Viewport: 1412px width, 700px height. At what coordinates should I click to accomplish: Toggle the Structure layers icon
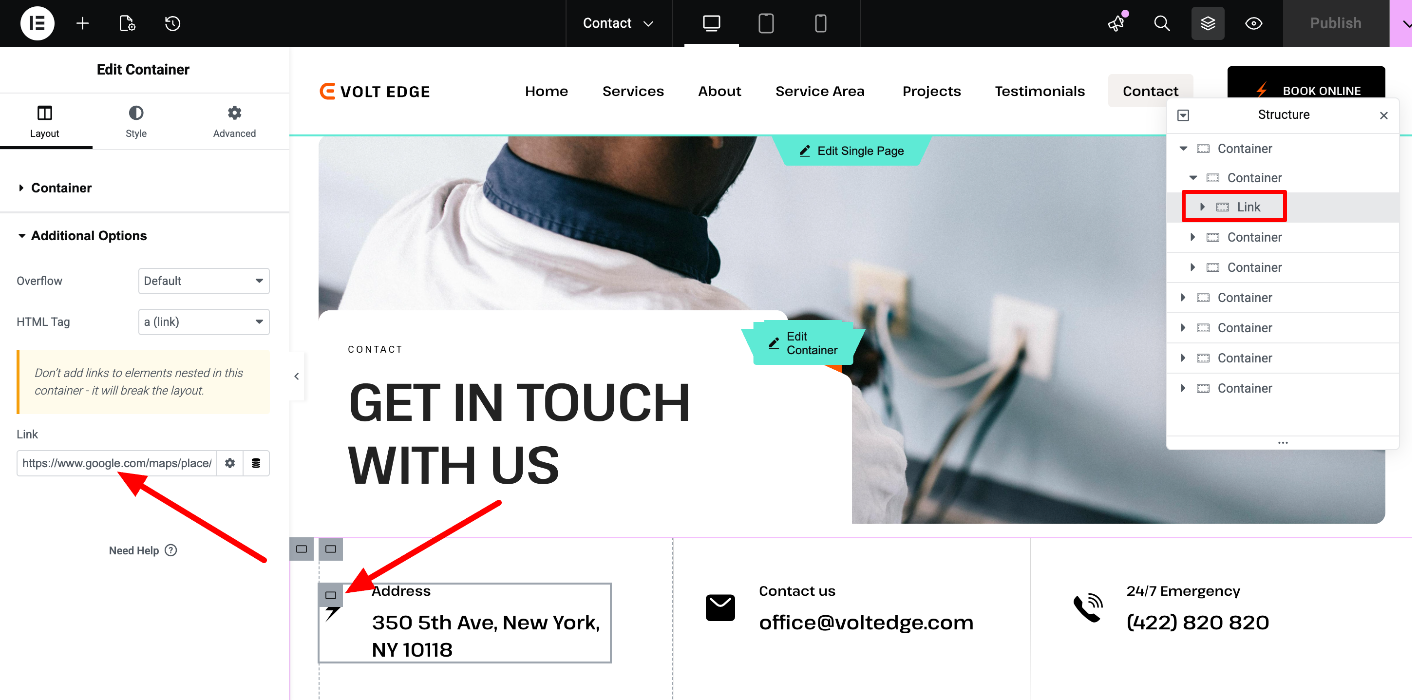click(x=1208, y=23)
